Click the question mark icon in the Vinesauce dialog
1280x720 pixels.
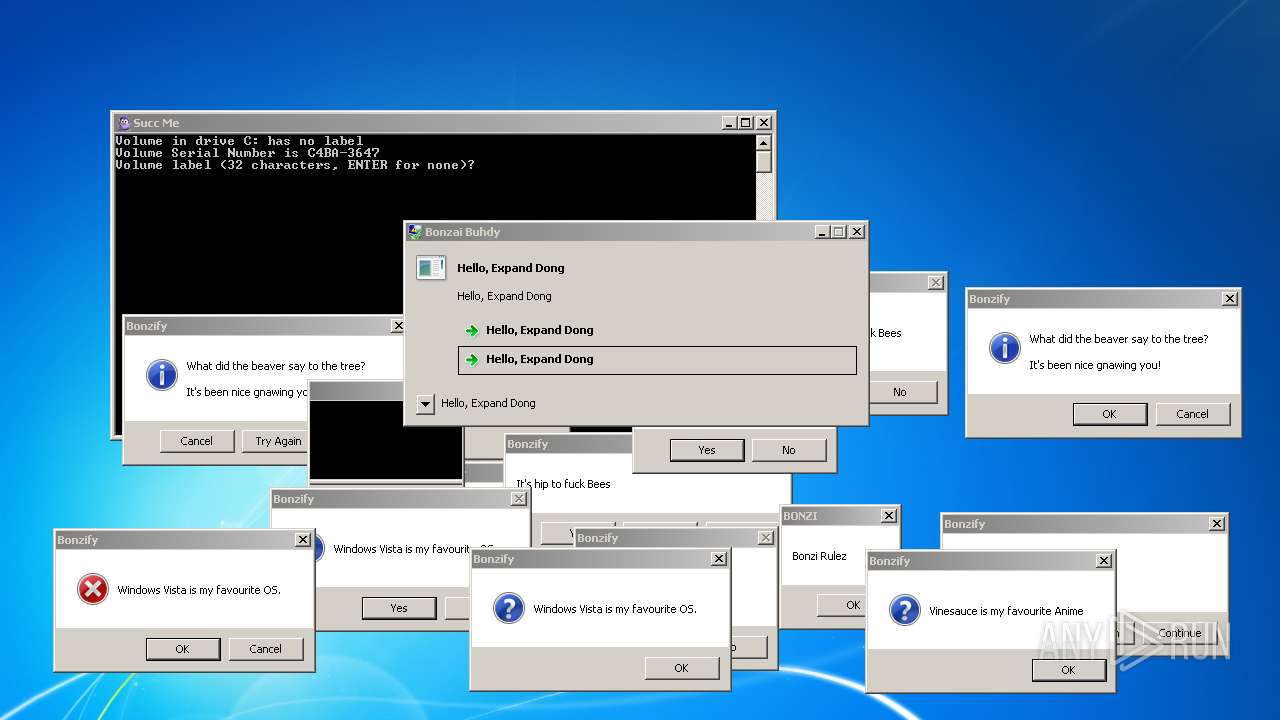905,610
